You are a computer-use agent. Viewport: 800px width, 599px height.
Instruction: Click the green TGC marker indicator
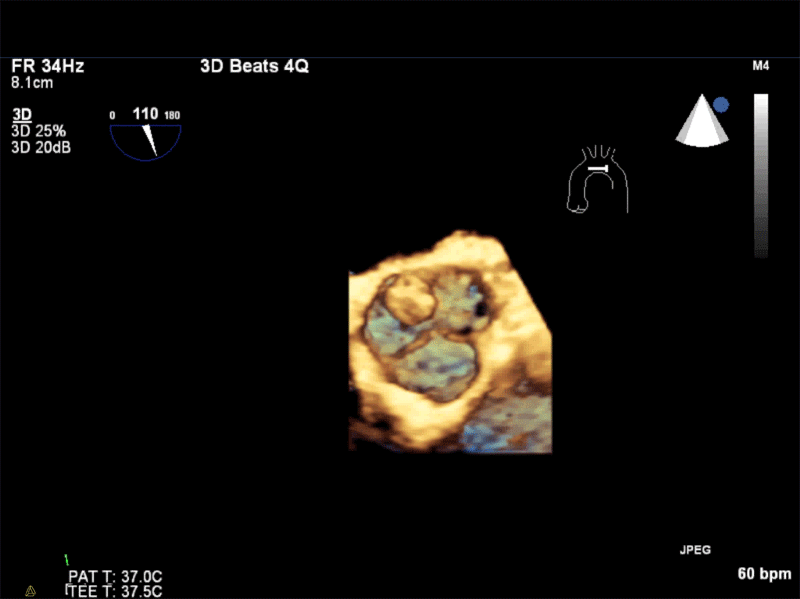[x=66, y=558]
